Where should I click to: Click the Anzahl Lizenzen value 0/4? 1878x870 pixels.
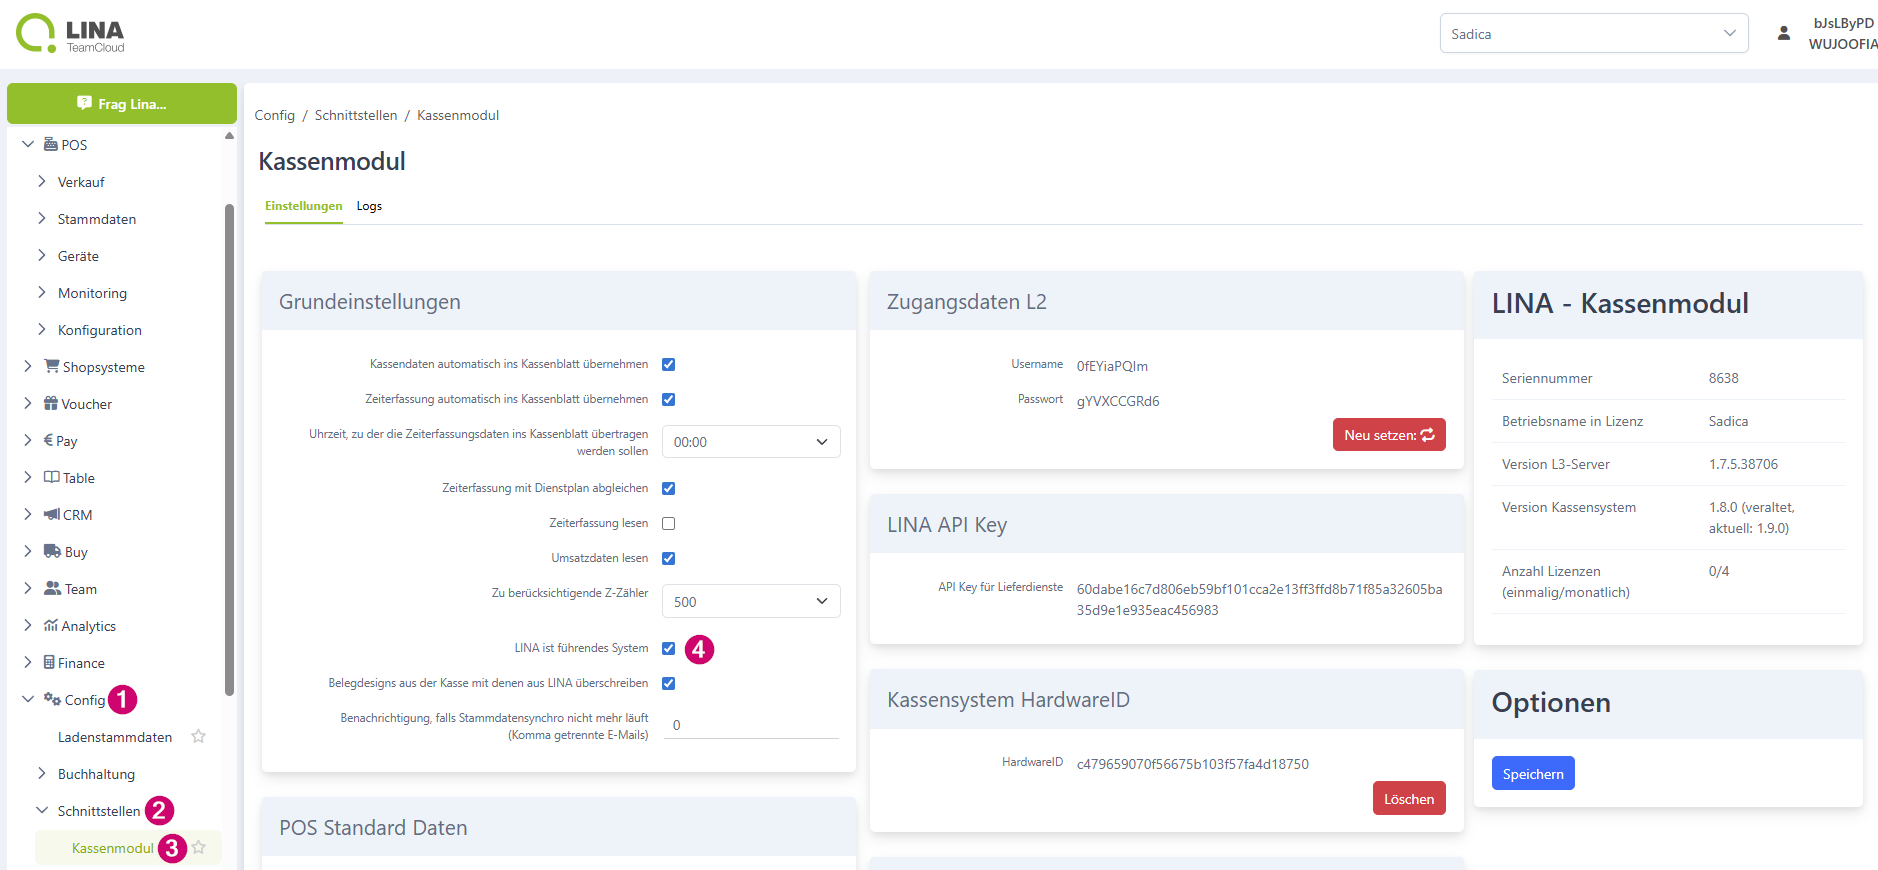(1718, 571)
